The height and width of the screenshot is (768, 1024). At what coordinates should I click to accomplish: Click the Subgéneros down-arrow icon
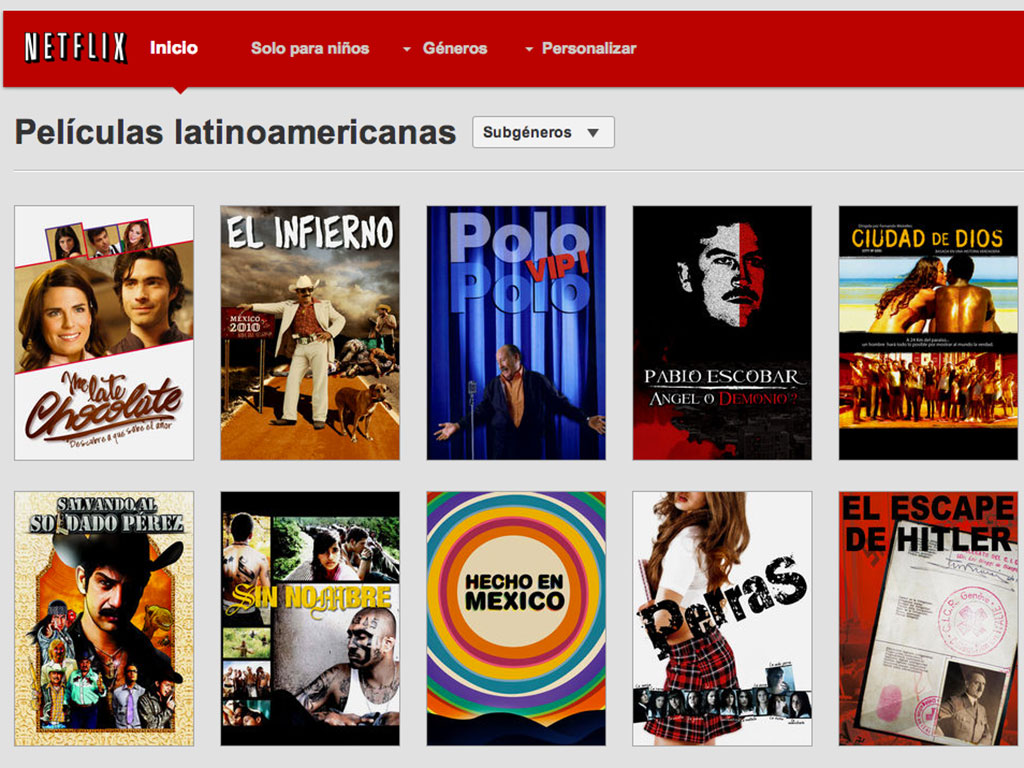coord(592,133)
